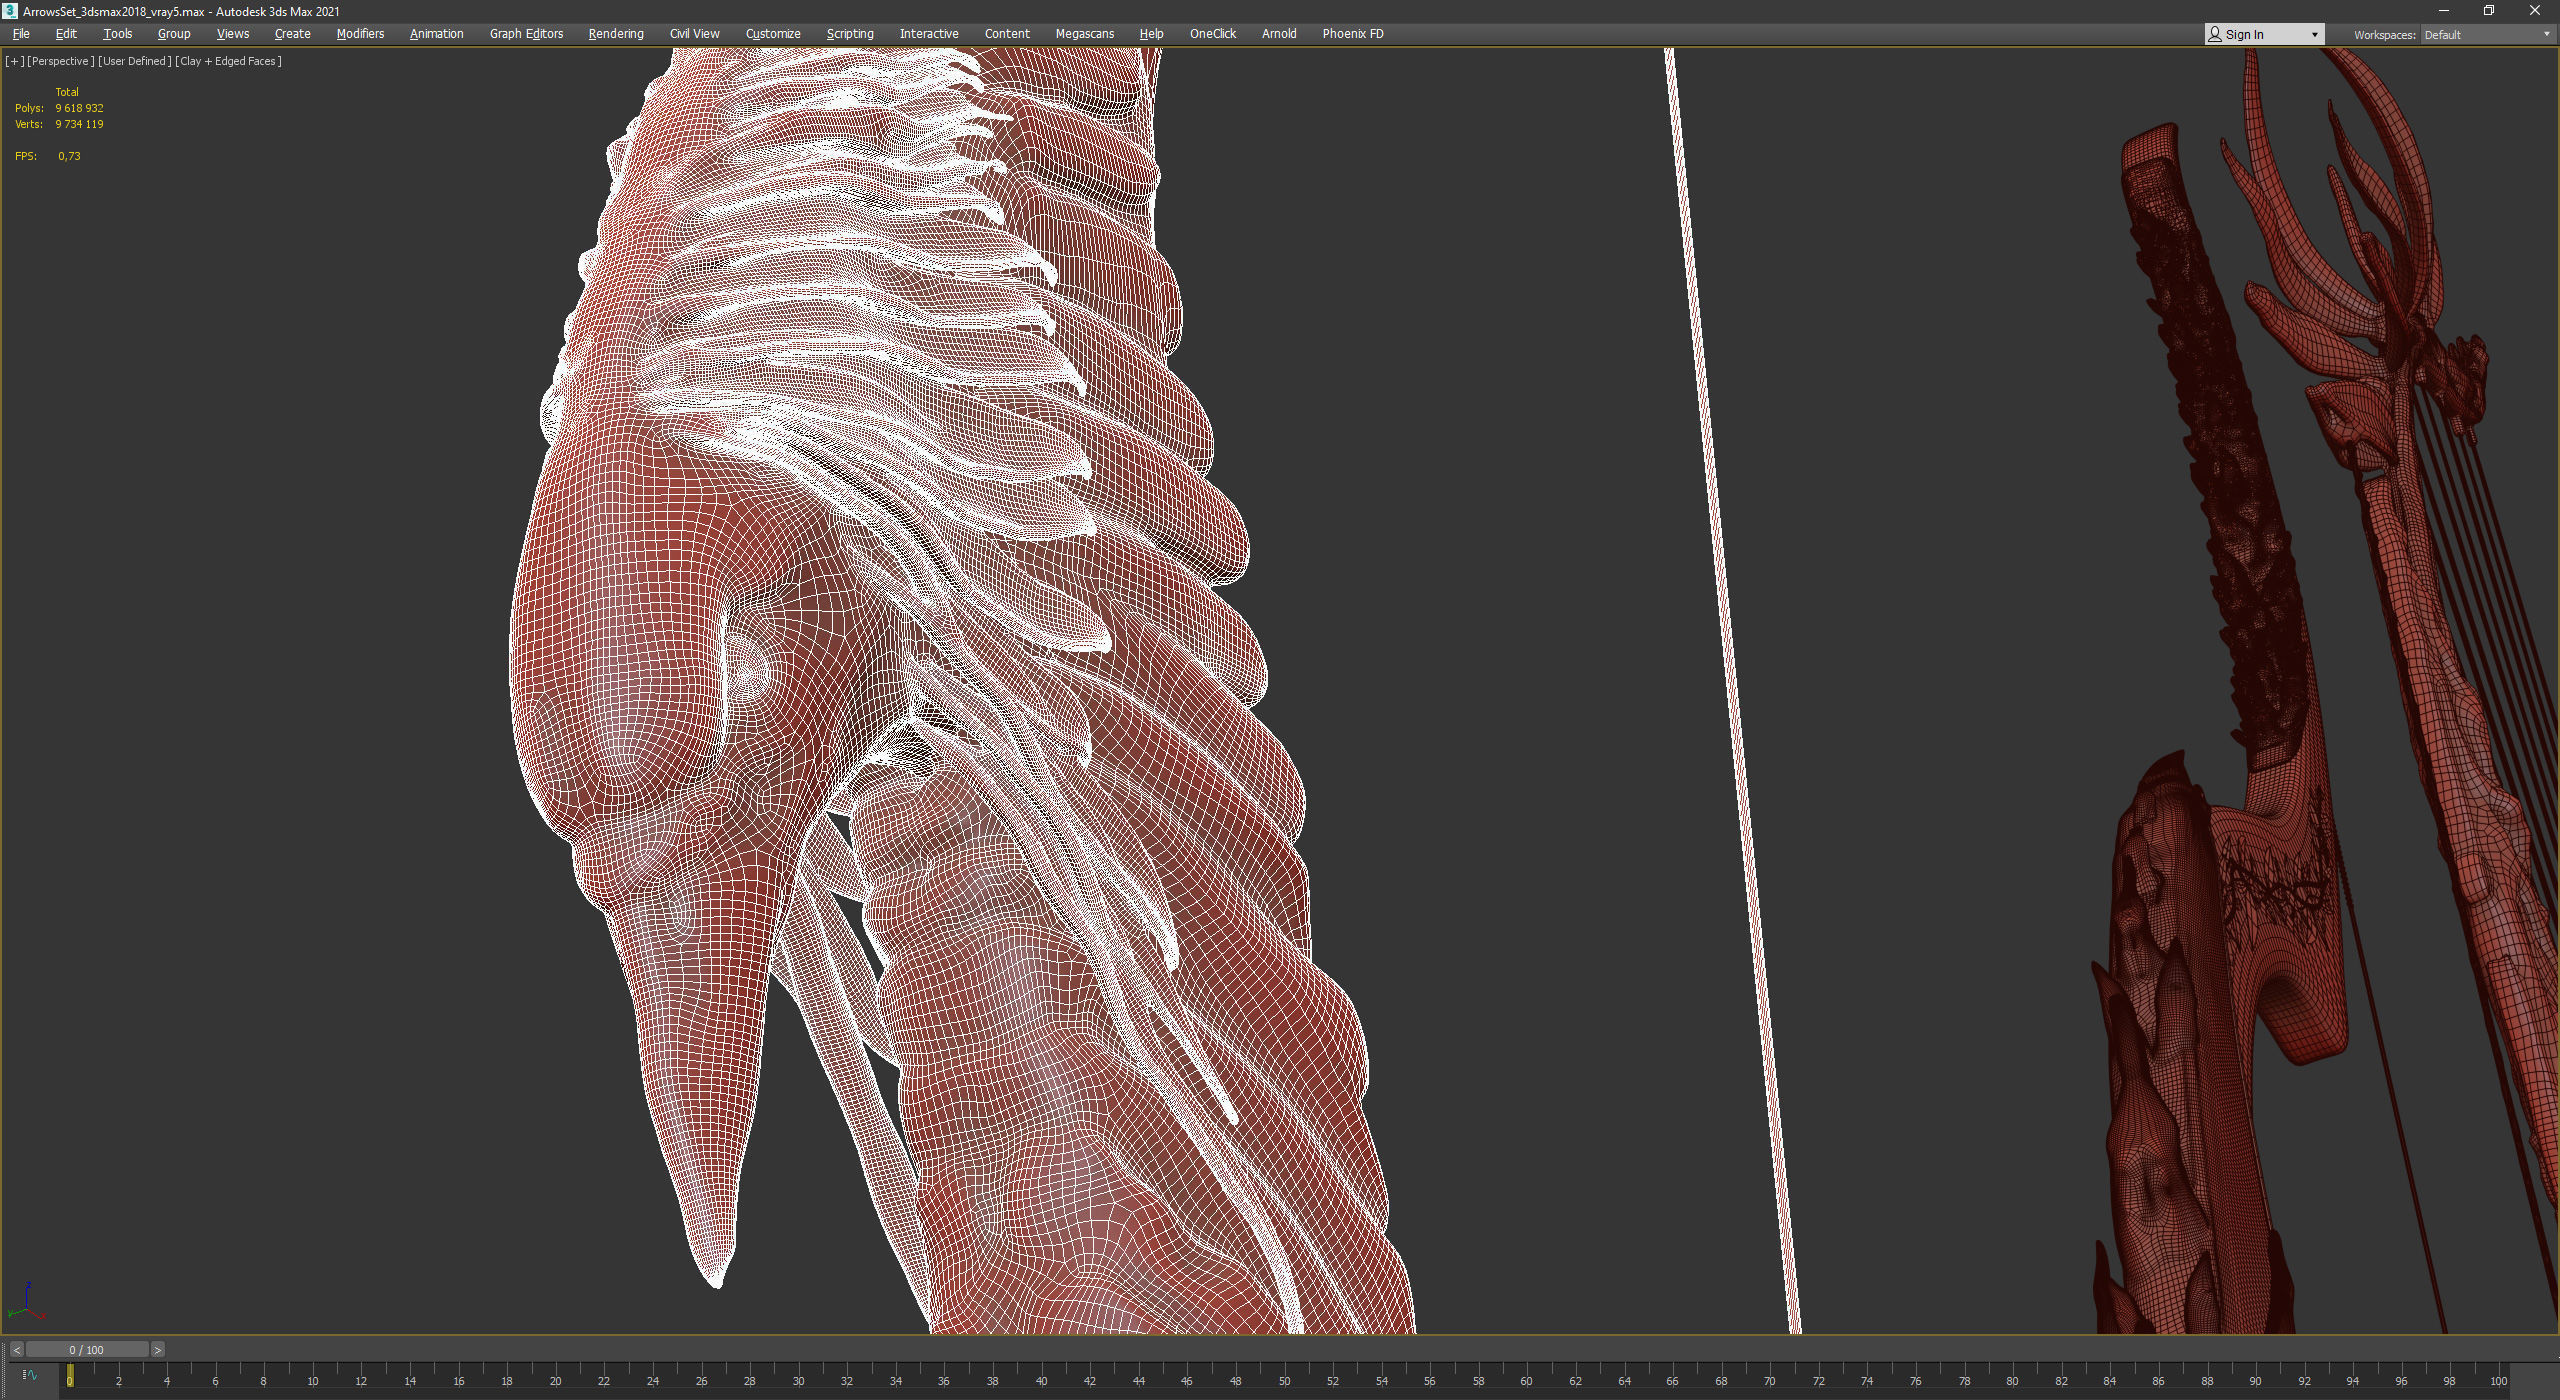Restore down the 3ds Max window
2560x1400 pixels.
tap(2489, 11)
